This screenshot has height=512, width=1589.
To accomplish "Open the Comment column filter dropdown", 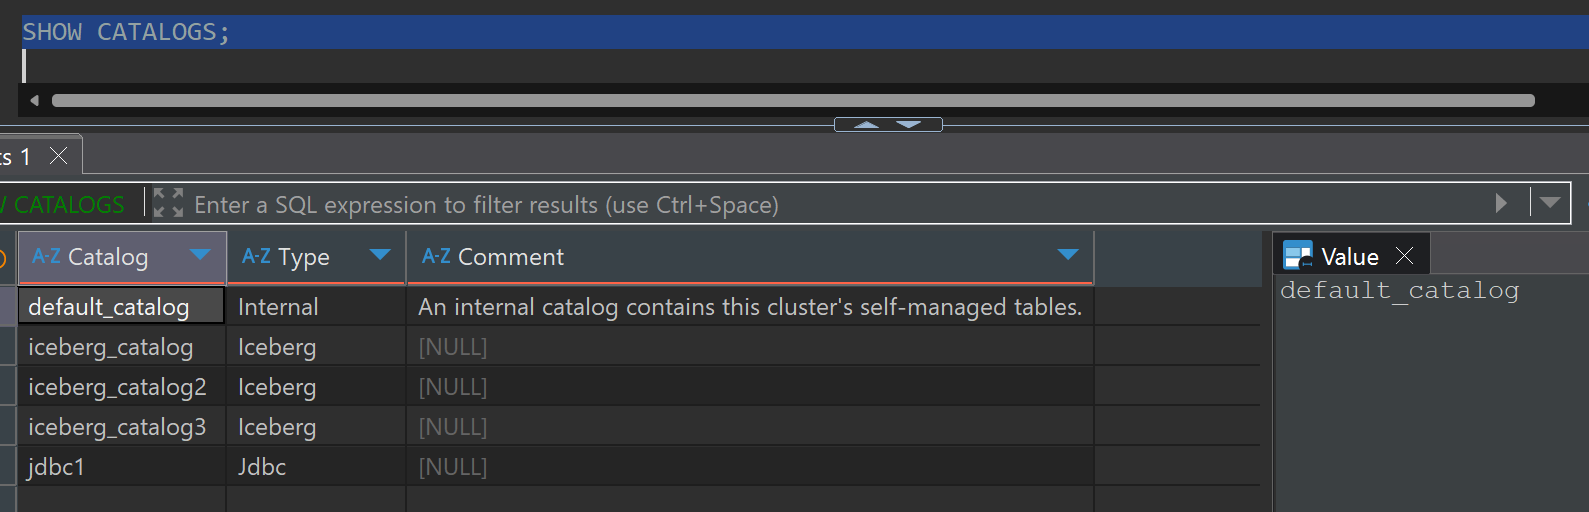I will [x=1068, y=255].
